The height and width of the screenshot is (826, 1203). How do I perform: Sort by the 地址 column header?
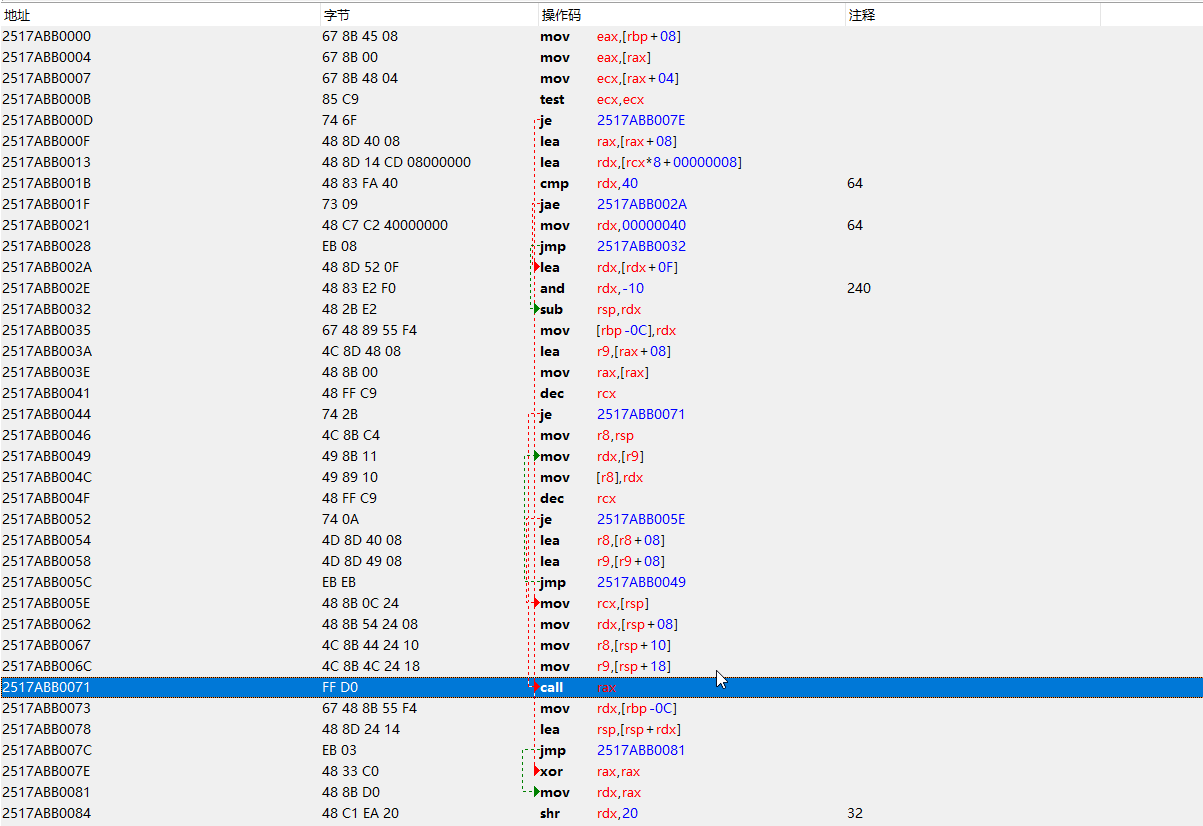(160, 15)
